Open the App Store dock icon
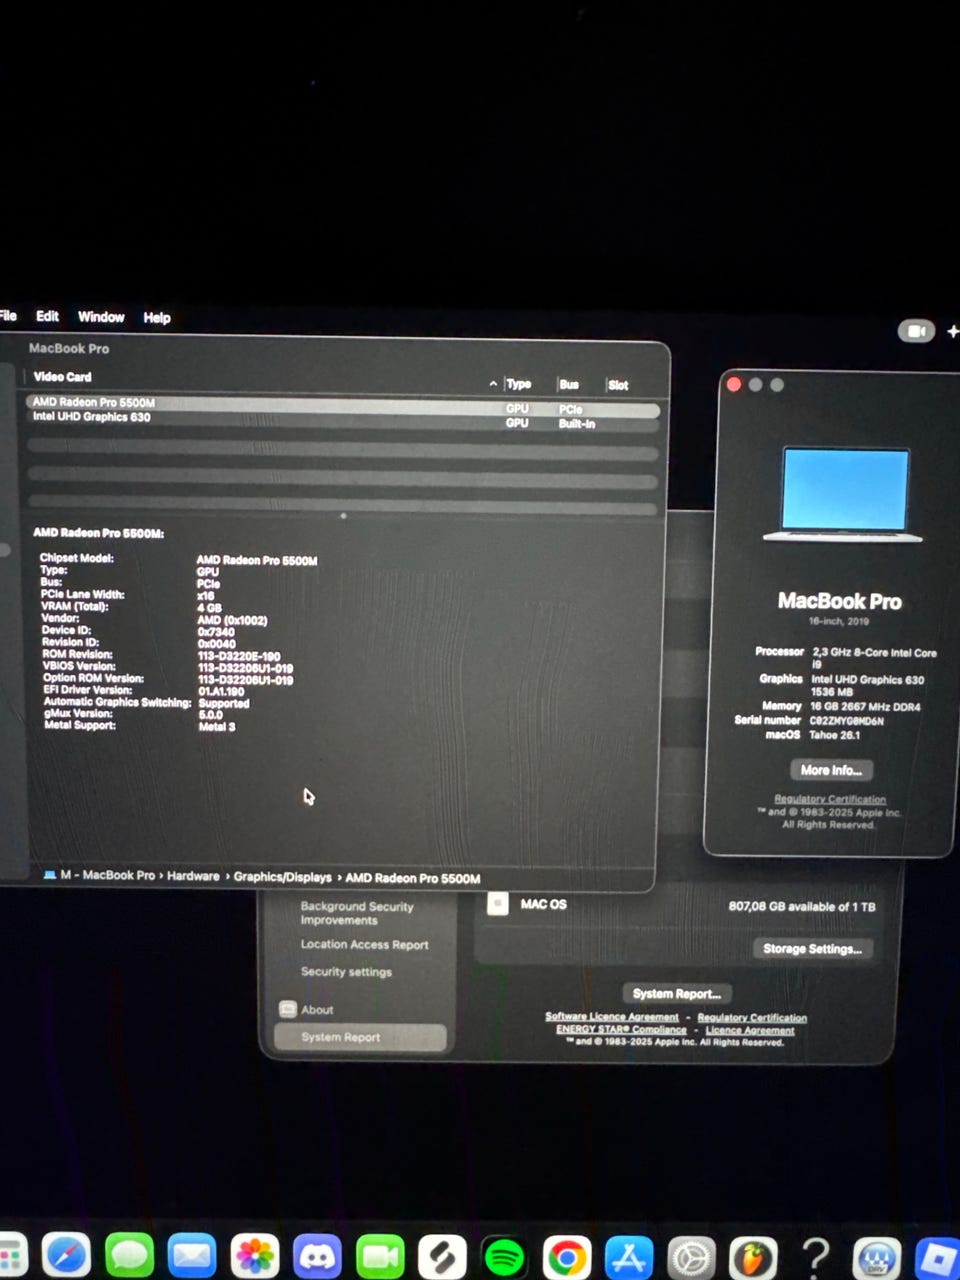960x1280 pixels. click(x=628, y=1257)
